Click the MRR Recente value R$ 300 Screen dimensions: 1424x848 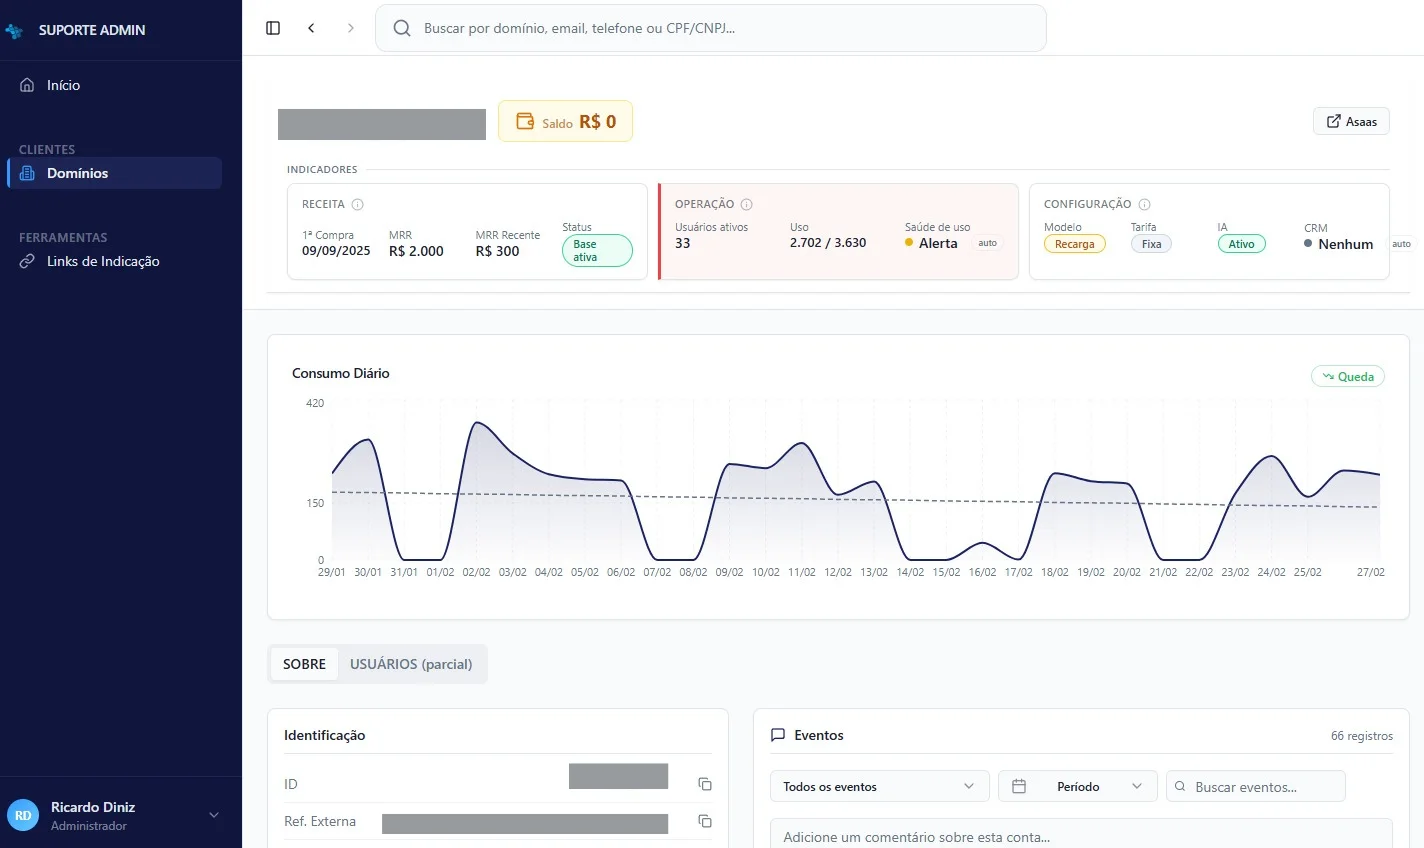pos(497,251)
